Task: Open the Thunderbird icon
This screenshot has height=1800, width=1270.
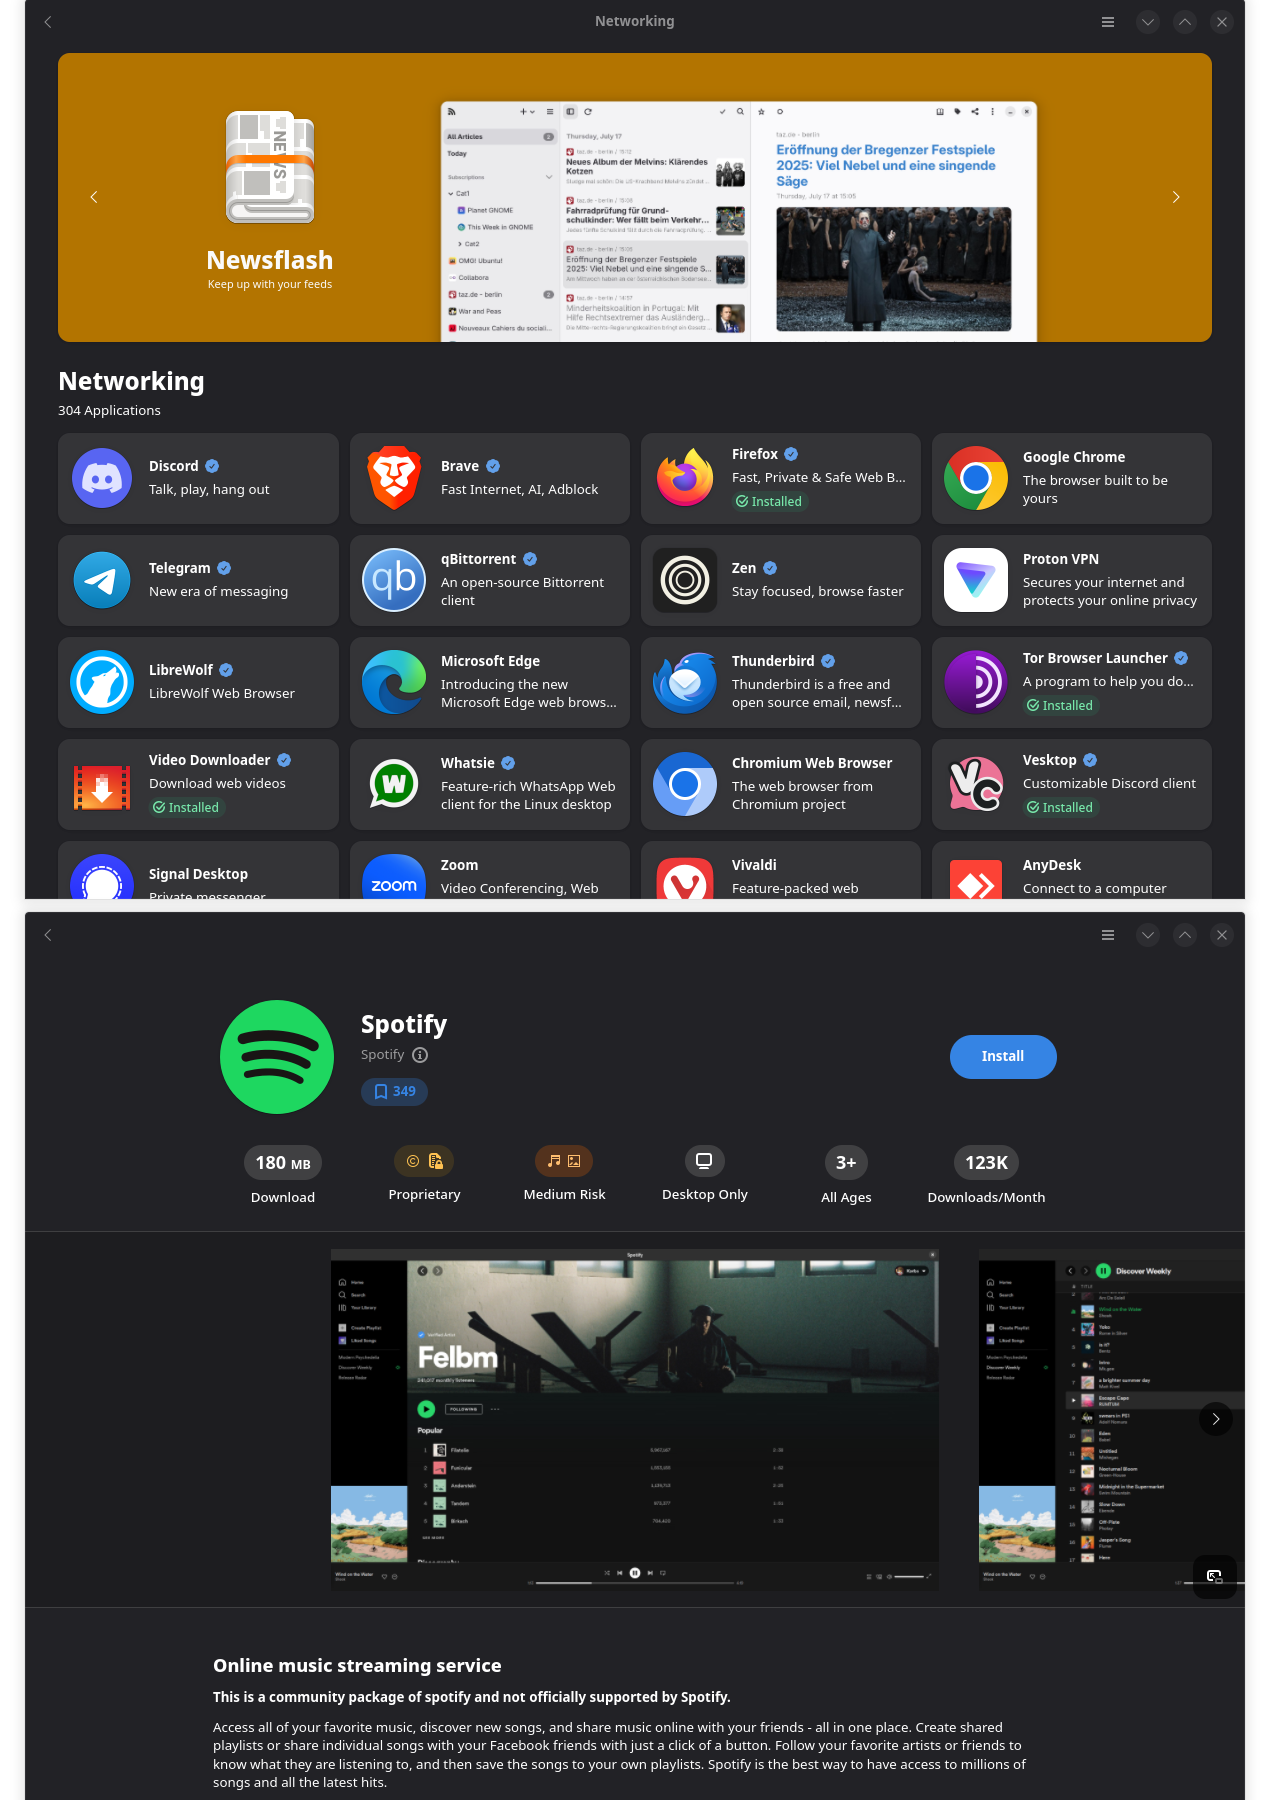Action: pyautogui.click(x=685, y=682)
